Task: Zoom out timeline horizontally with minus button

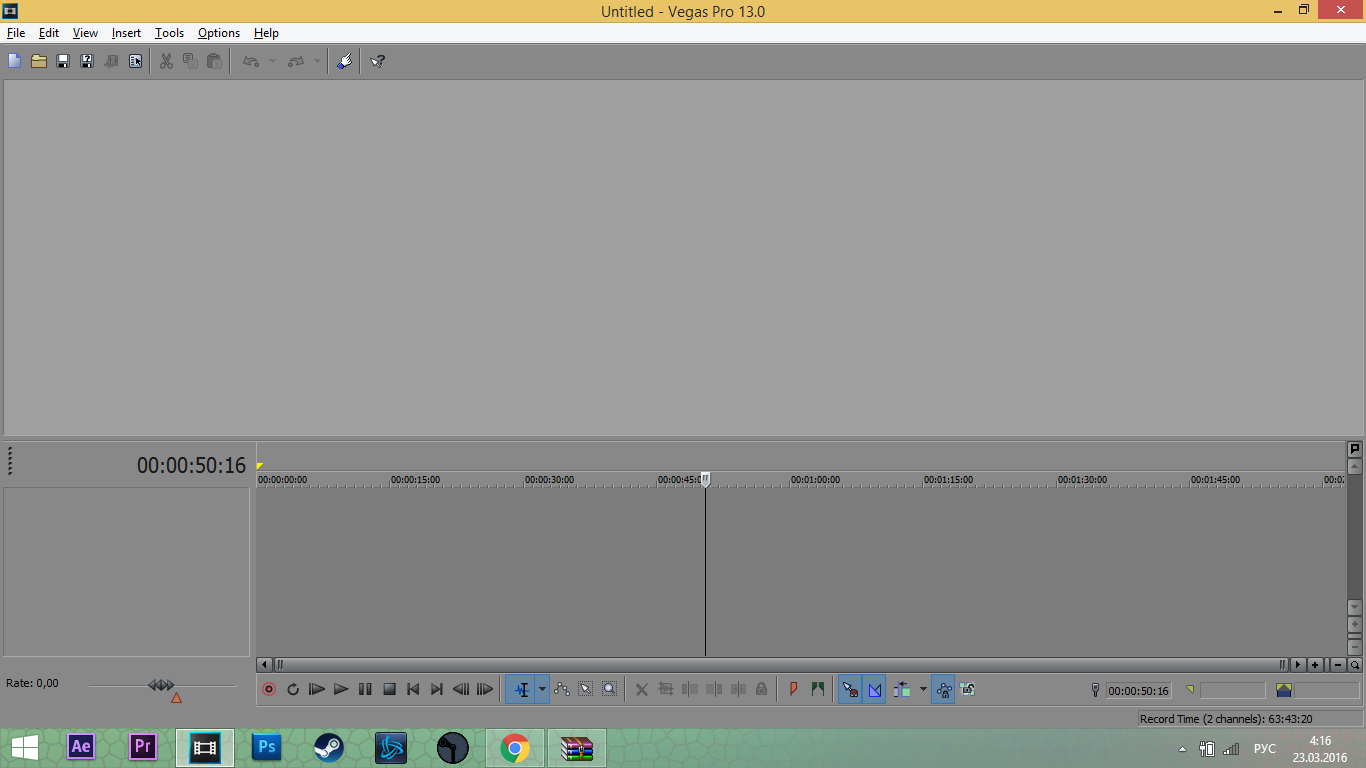Action: click(1338, 664)
